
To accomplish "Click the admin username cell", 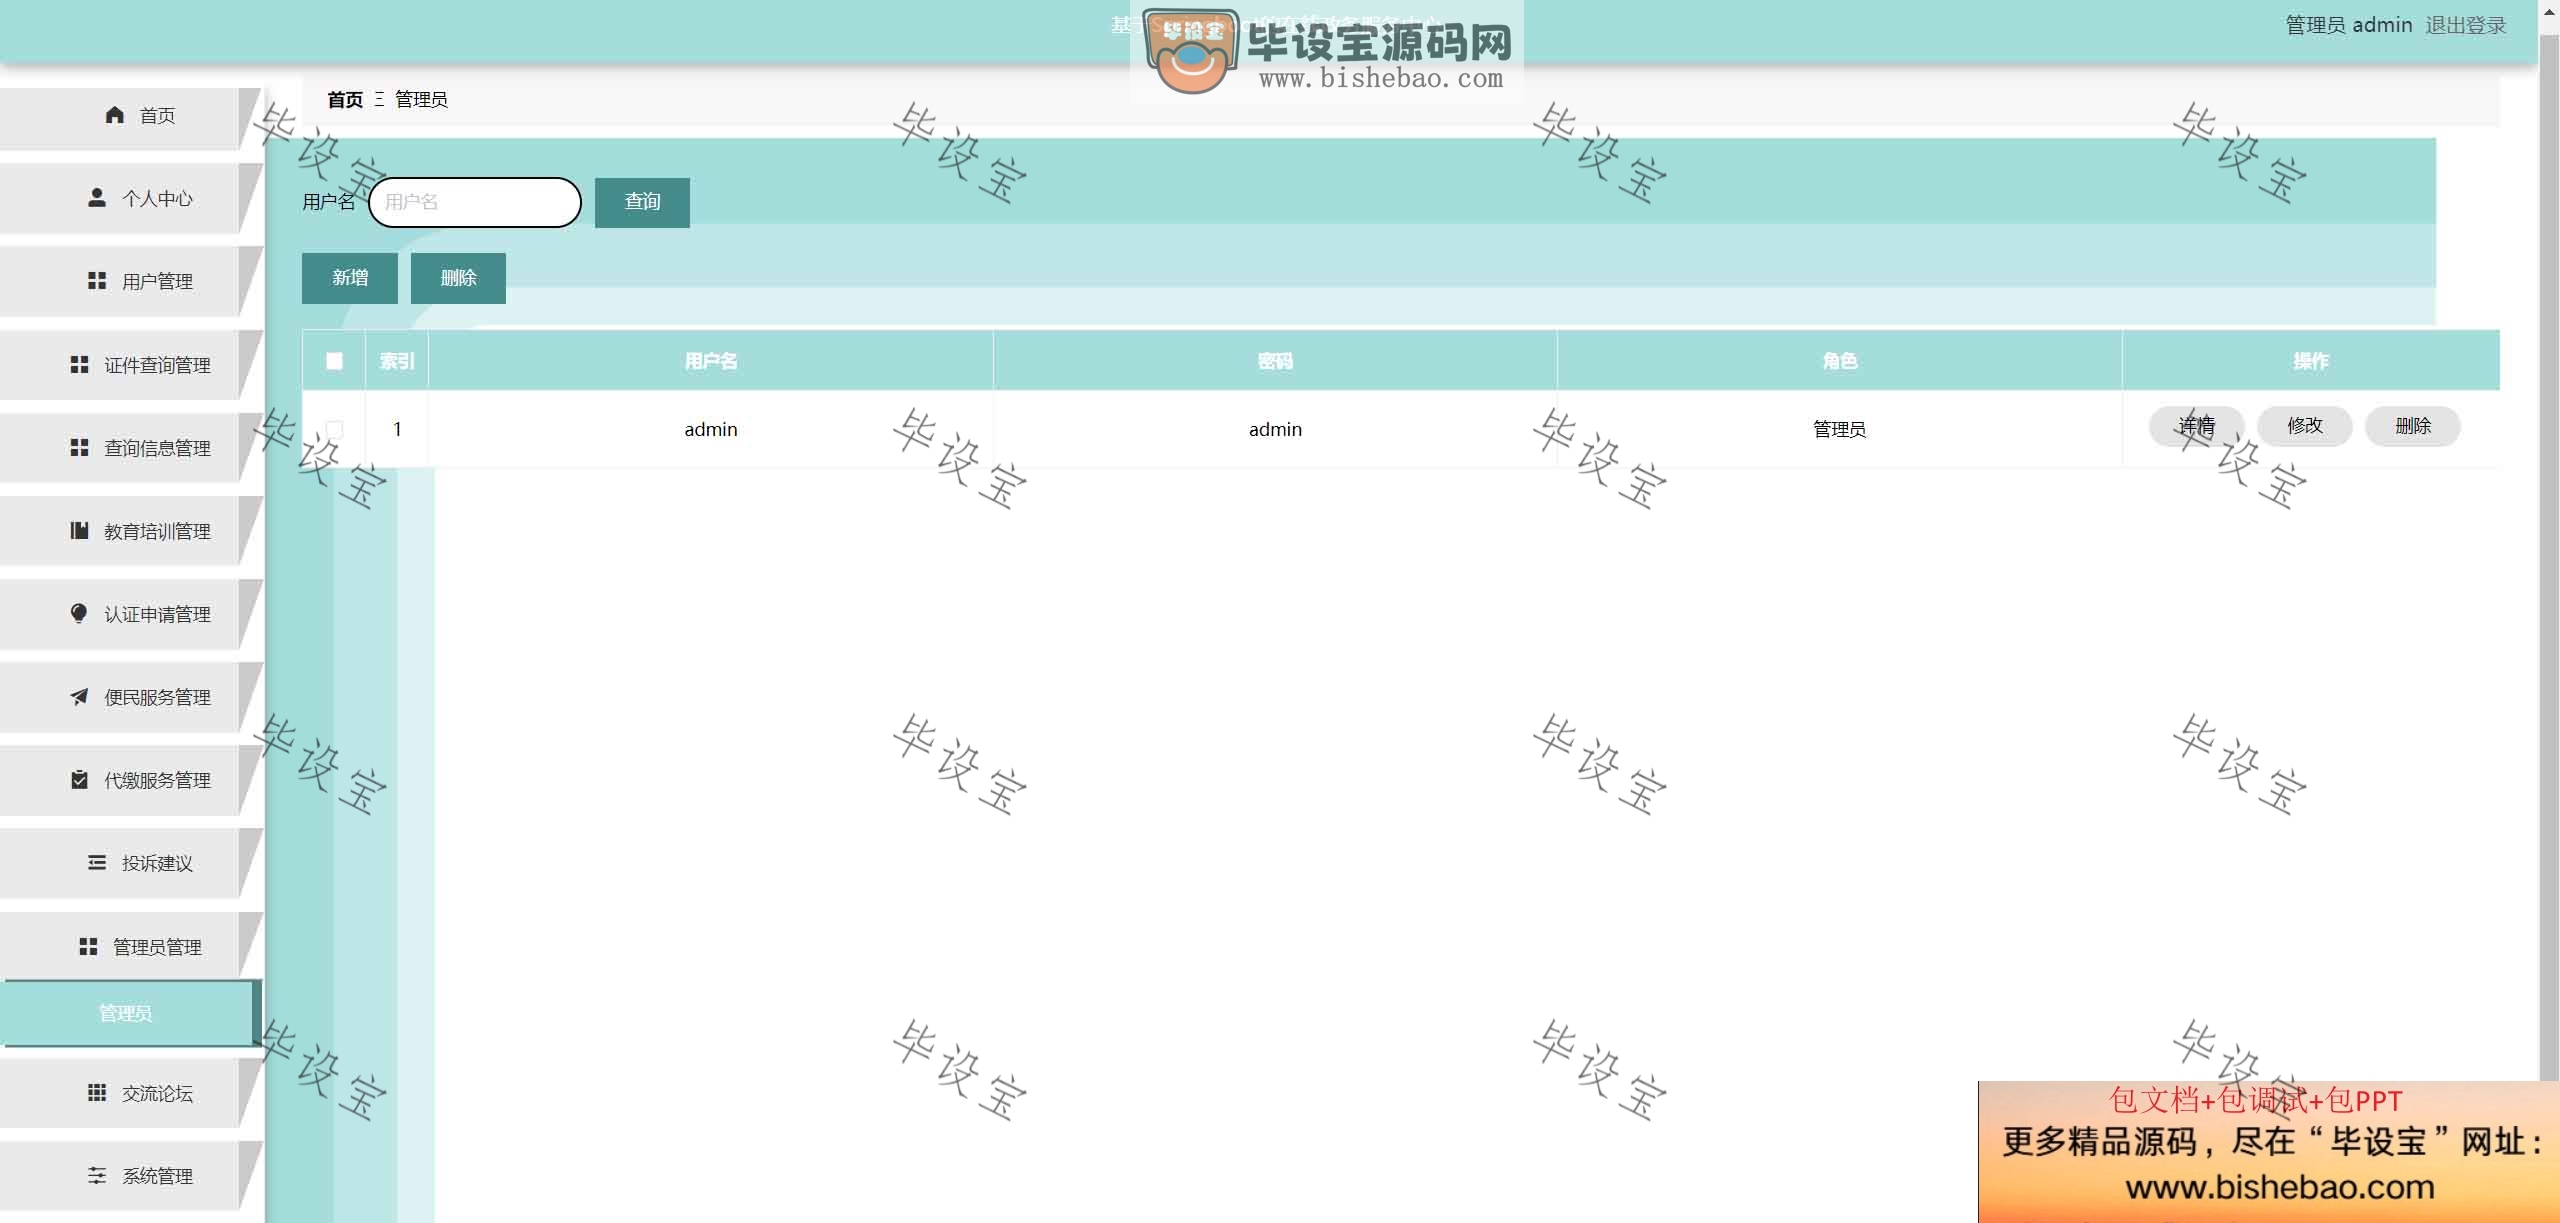I will 711,429.
